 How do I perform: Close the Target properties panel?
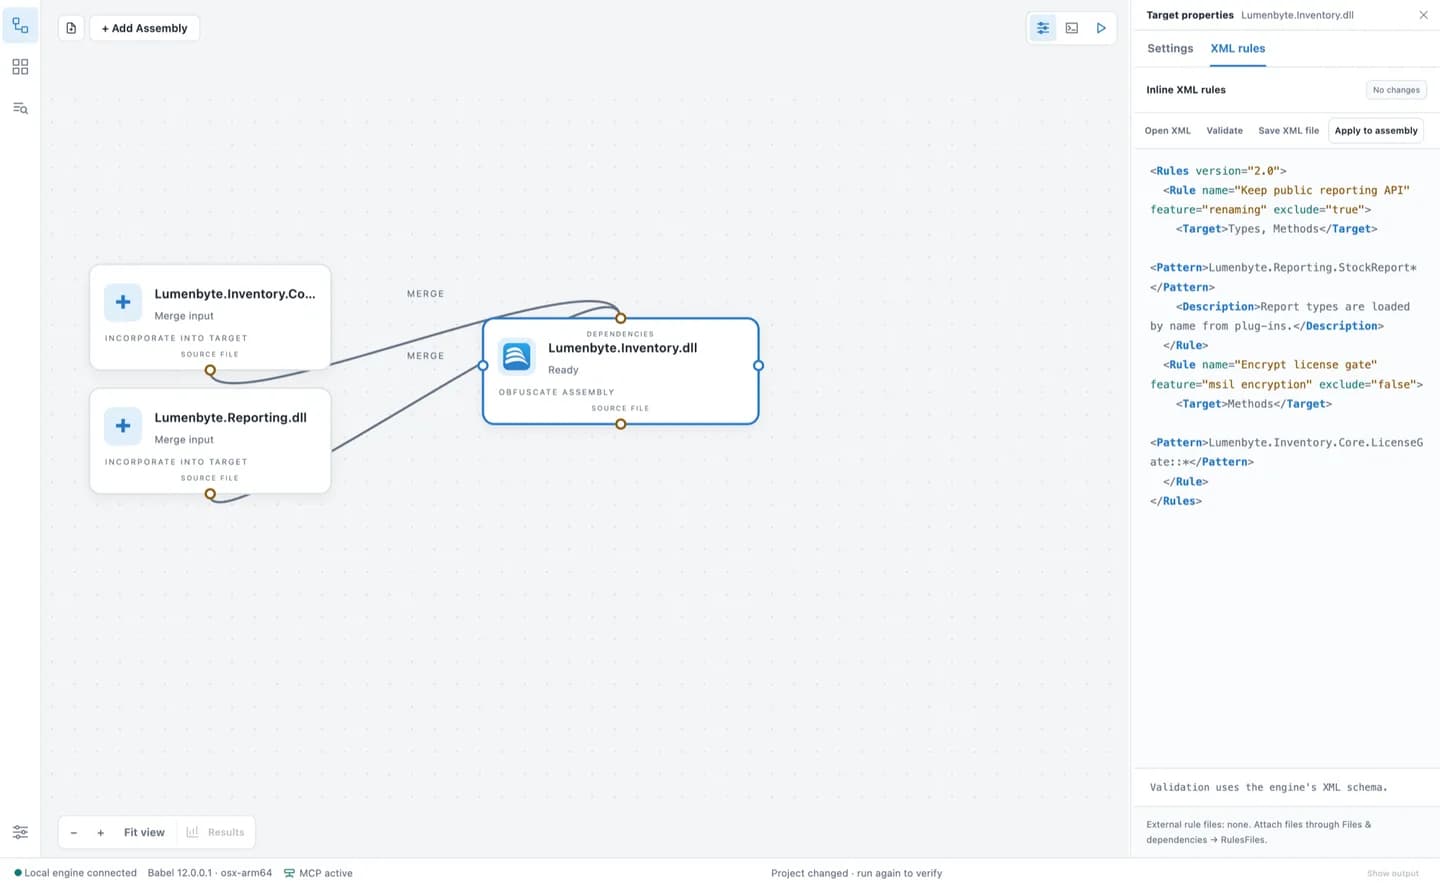[1423, 15]
